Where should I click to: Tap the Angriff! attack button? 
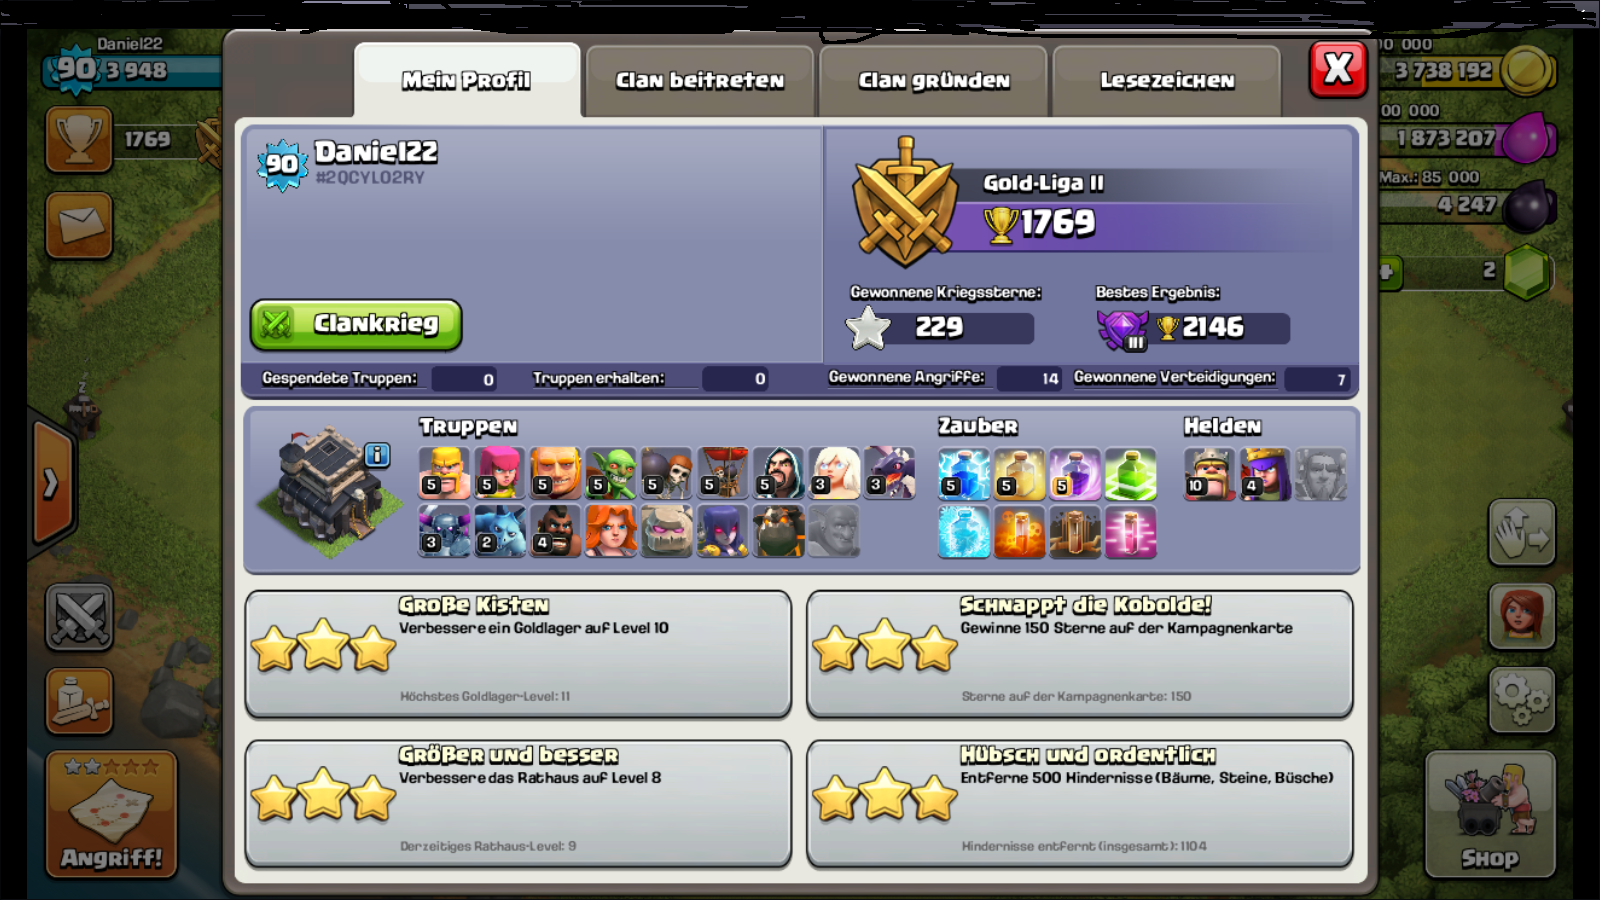[111, 814]
